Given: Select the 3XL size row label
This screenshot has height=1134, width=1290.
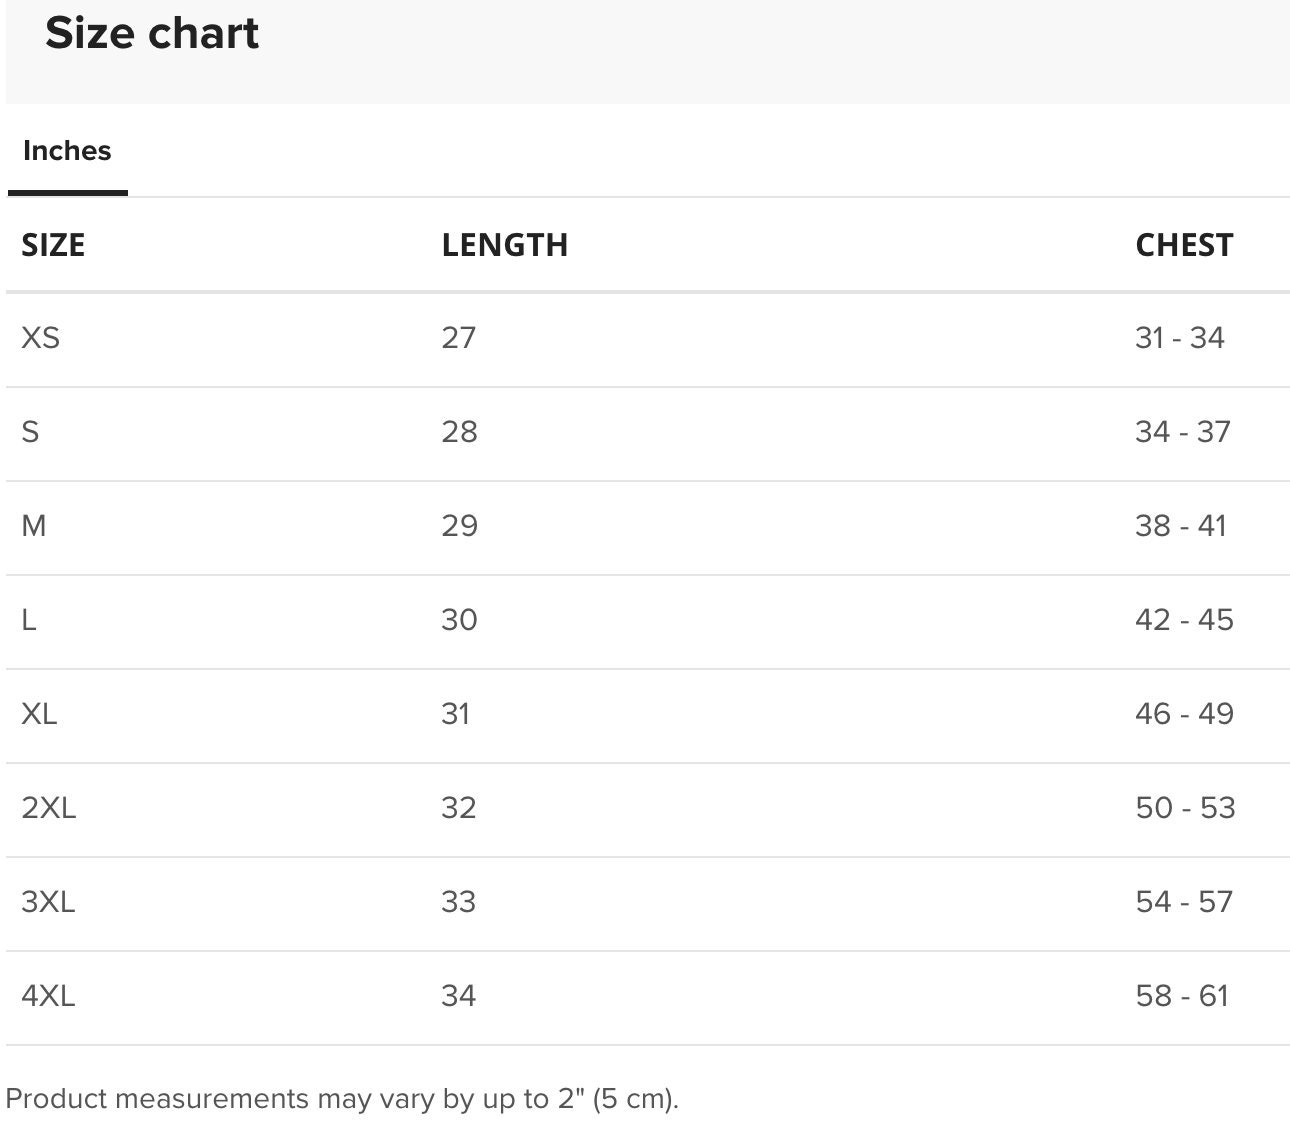Looking at the screenshot, I should pyautogui.click(x=48, y=902).
